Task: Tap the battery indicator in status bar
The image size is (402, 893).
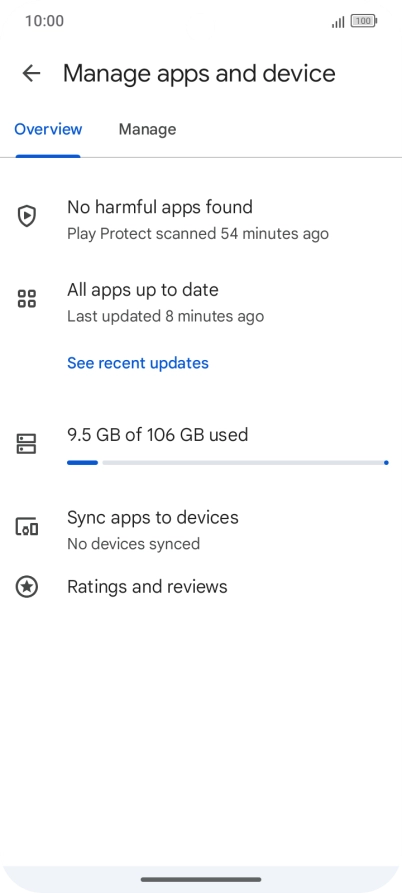Action: pyautogui.click(x=364, y=21)
